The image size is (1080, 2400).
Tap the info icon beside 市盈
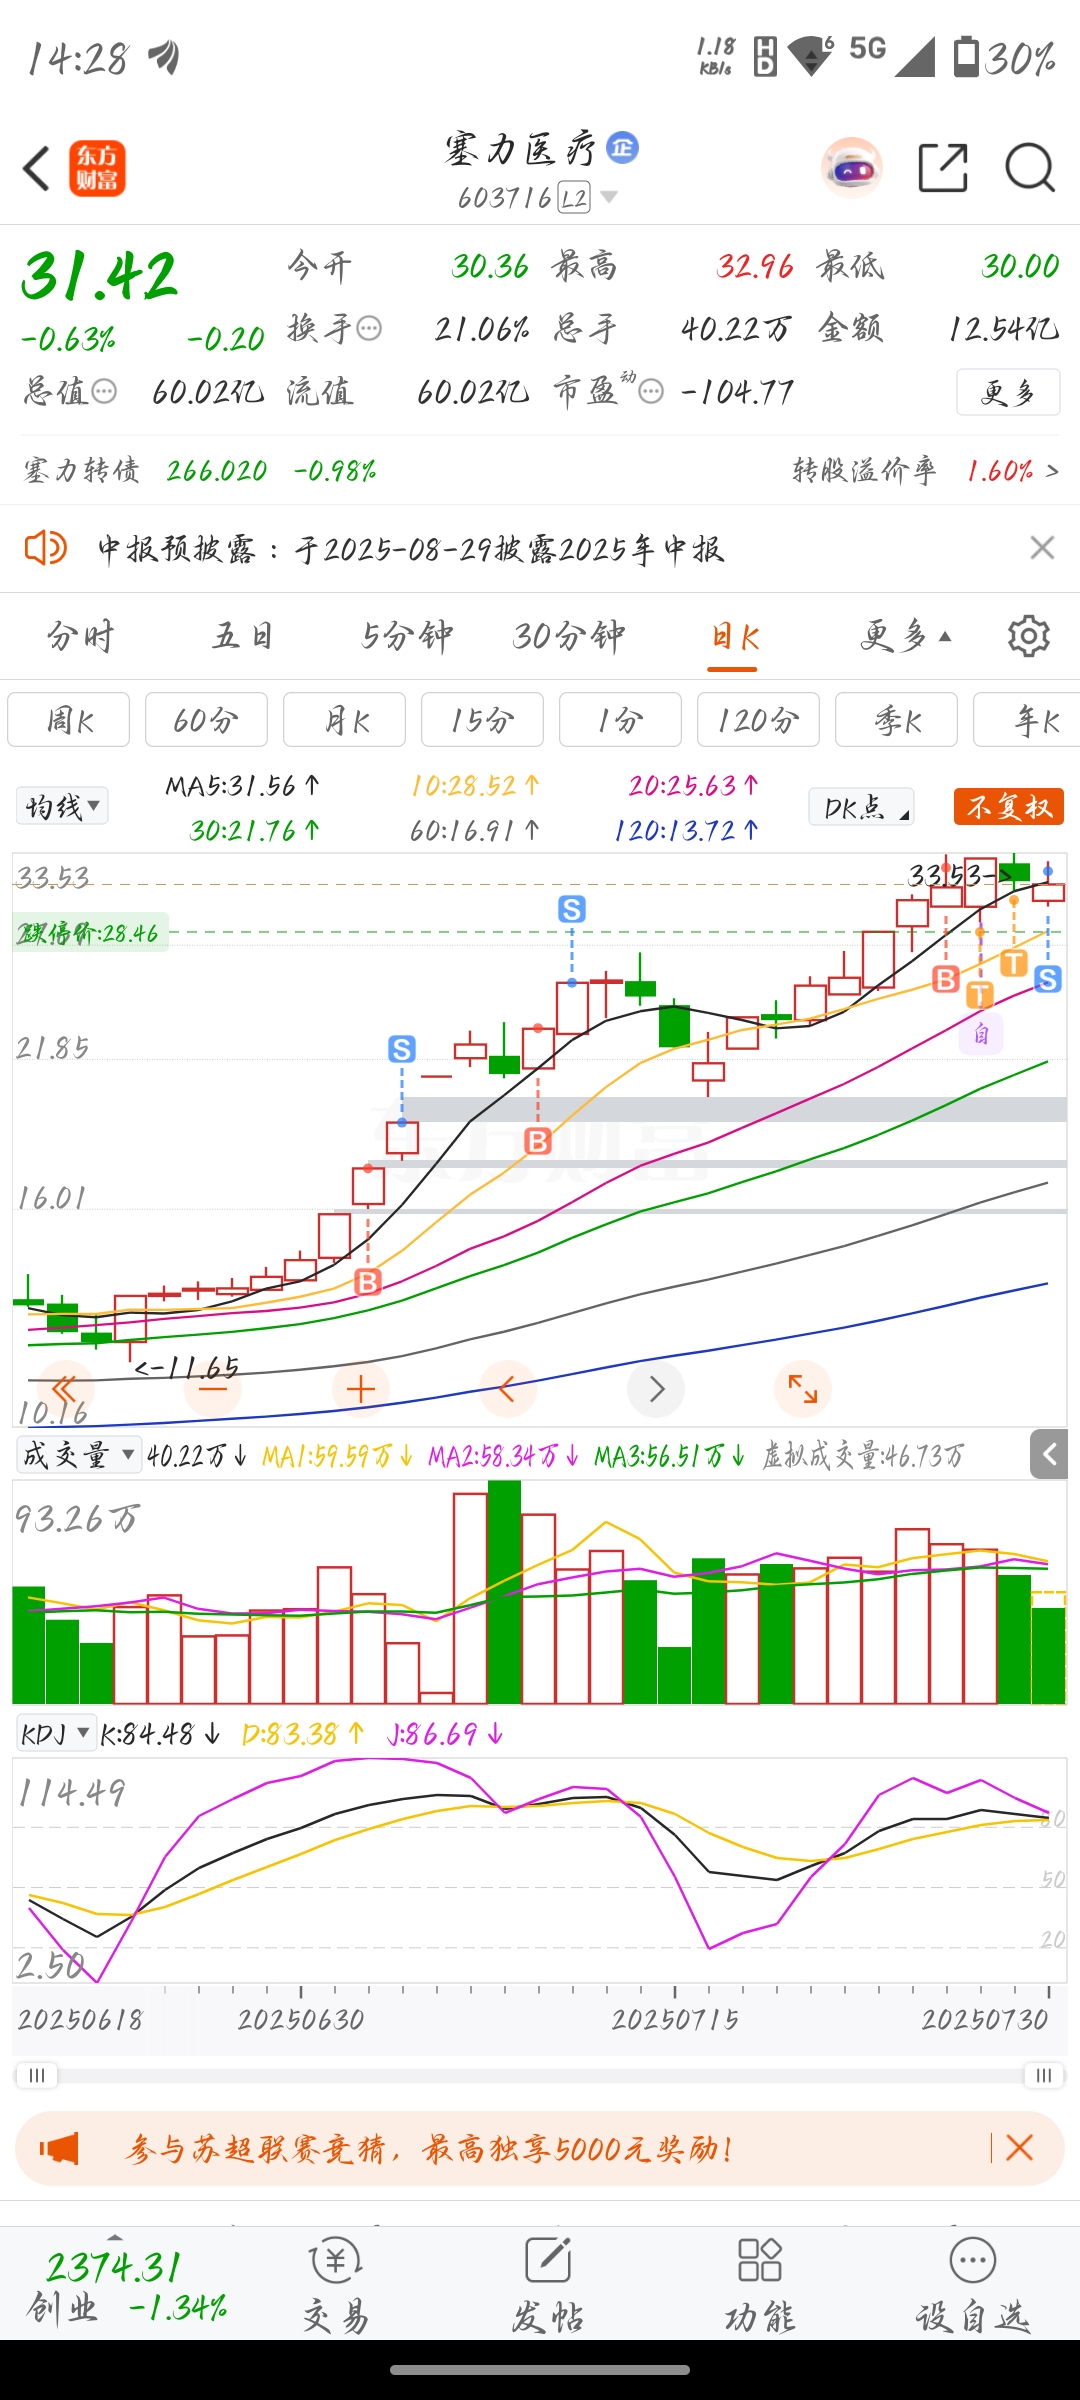coord(651,391)
